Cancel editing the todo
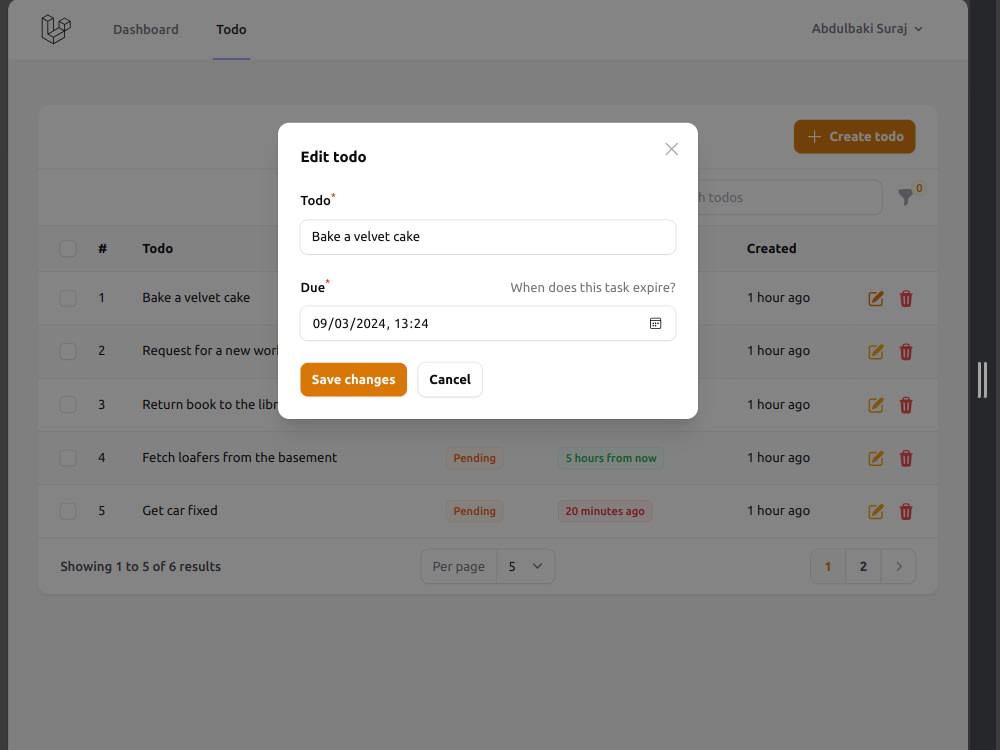Screen dimensions: 1000x750 coord(449,379)
